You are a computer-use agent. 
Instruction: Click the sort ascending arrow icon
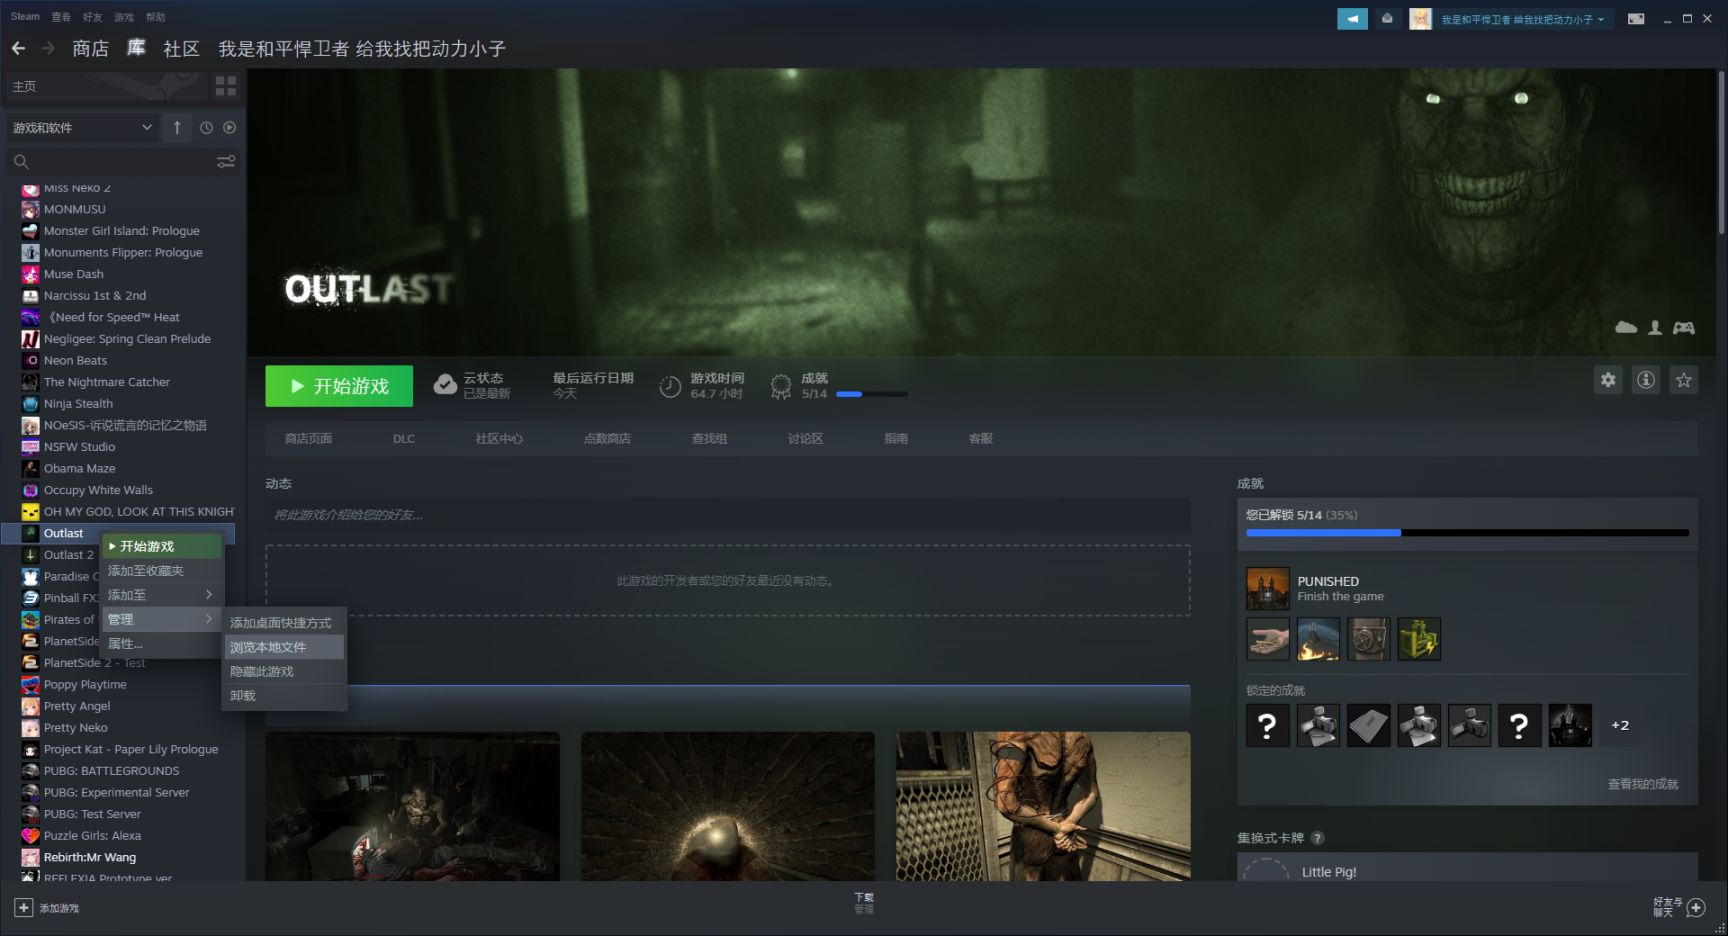coord(177,127)
